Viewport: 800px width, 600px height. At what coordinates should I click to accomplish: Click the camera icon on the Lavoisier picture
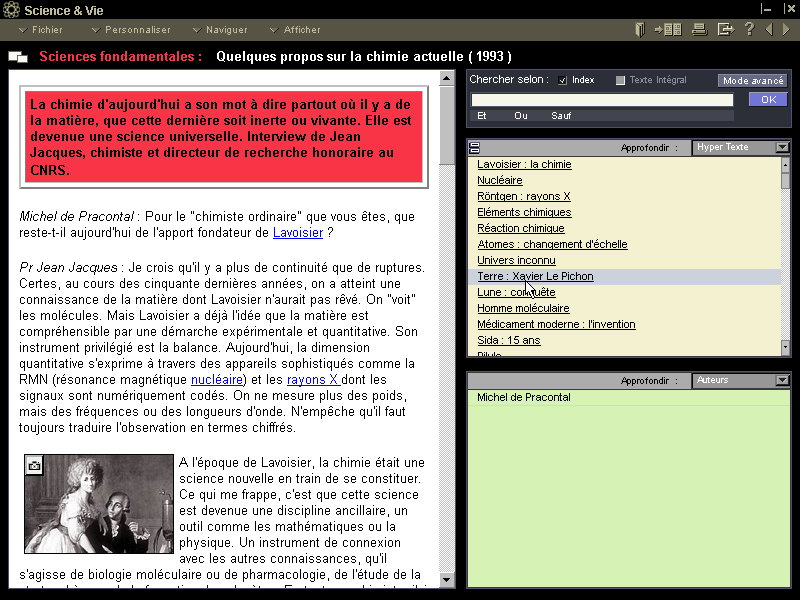[34, 465]
